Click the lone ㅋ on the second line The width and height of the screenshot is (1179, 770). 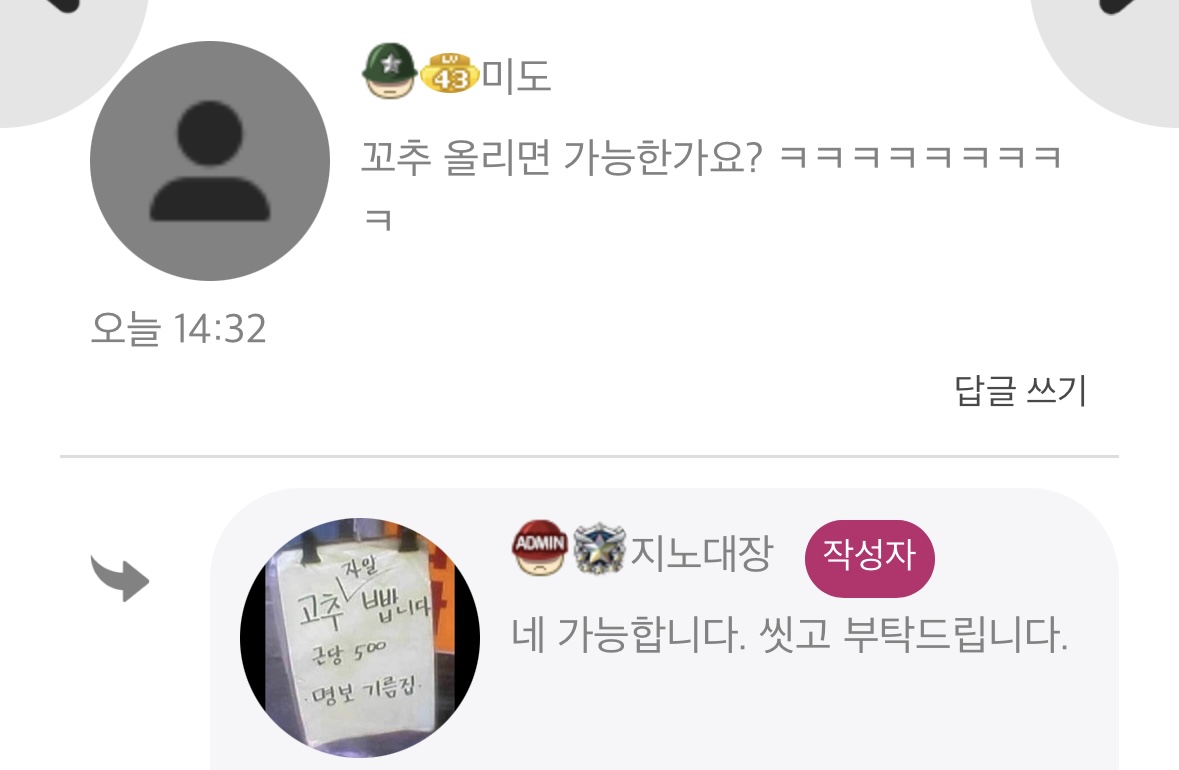(x=377, y=220)
